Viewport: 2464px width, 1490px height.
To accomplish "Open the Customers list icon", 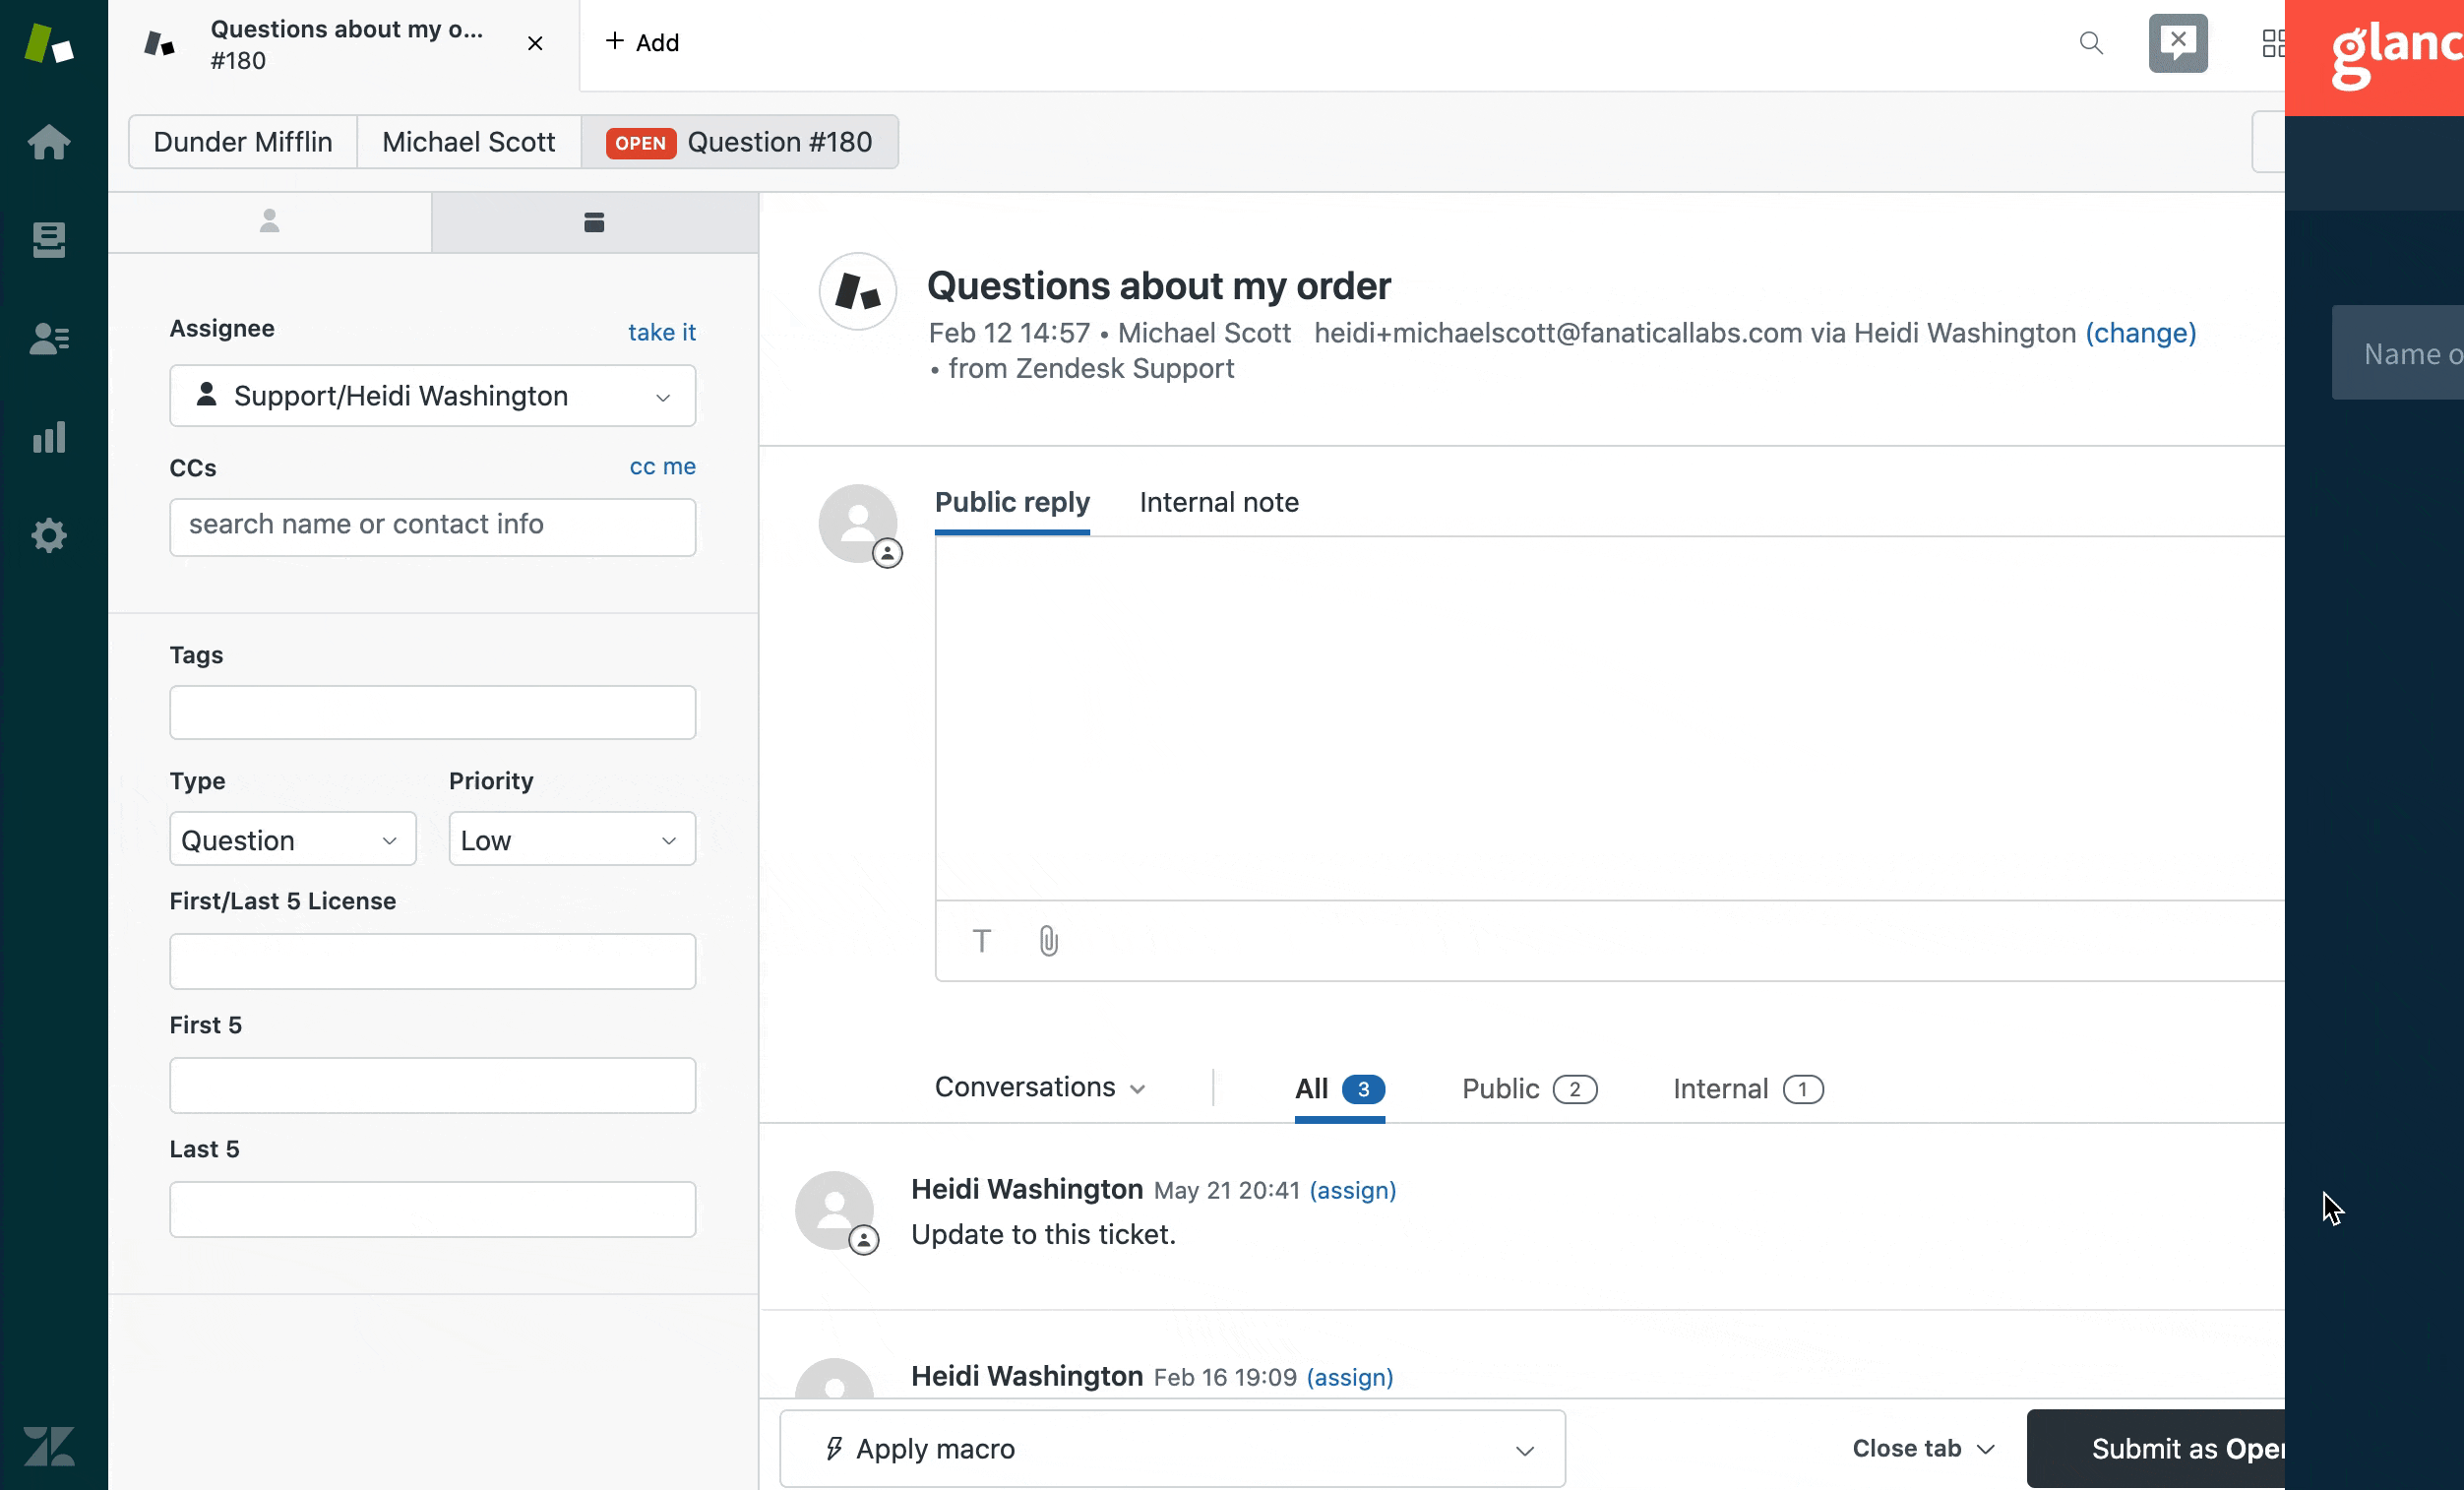I will click(48, 338).
